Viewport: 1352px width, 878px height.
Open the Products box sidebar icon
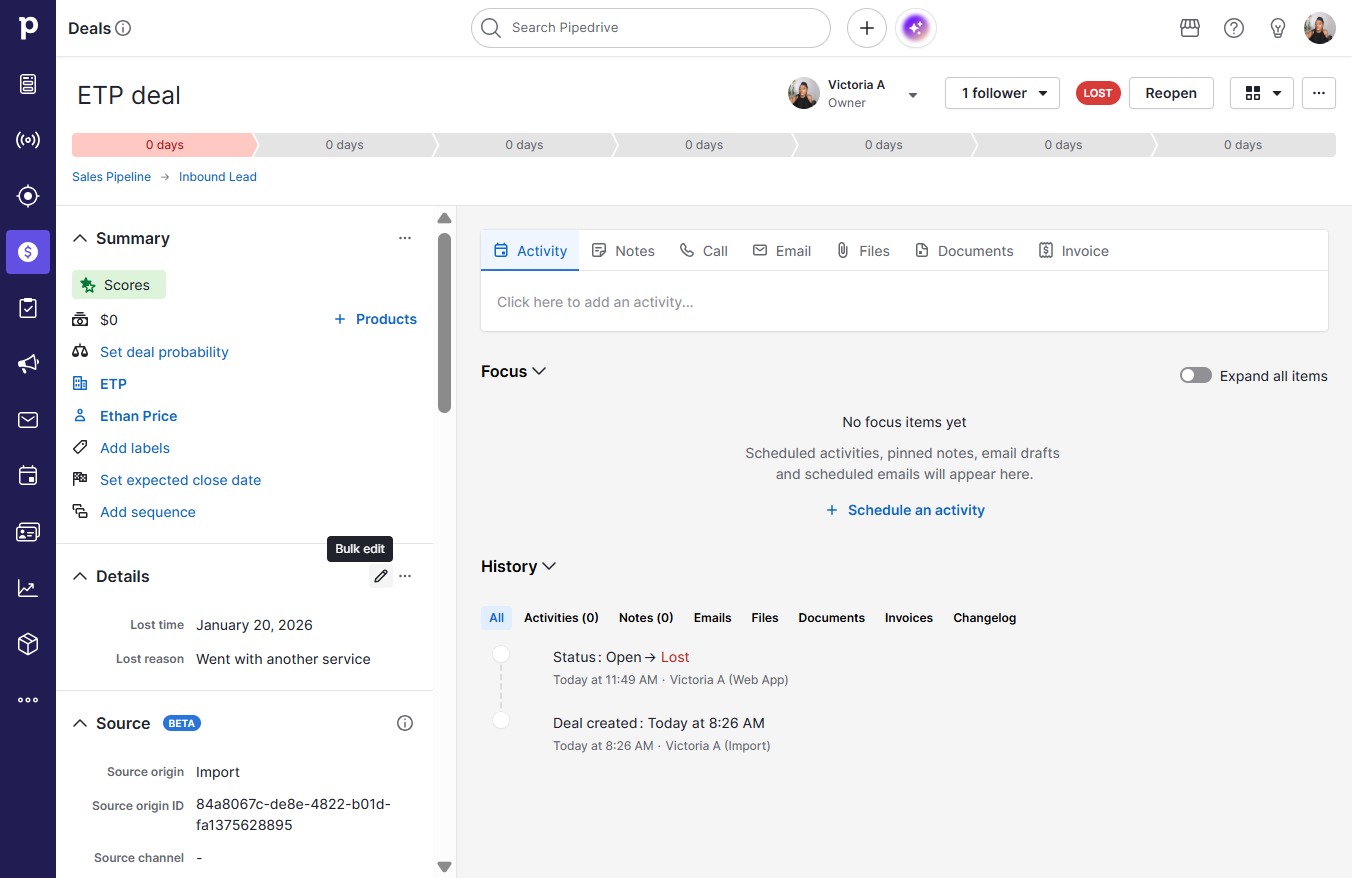click(28, 644)
